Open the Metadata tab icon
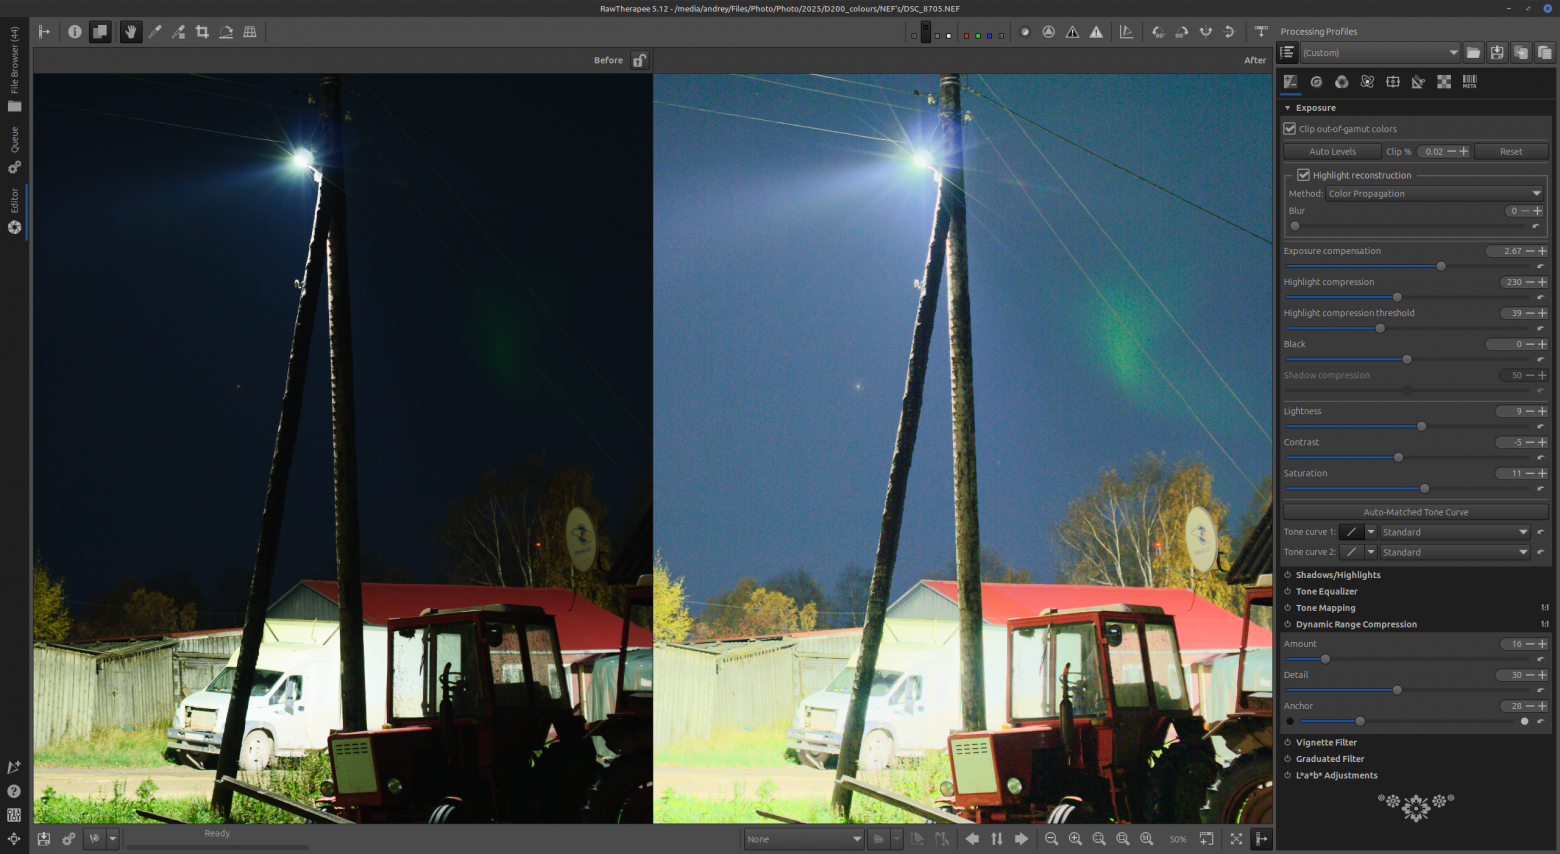Viewport: 1560px width, 854px height. [x=1469, y=82]
